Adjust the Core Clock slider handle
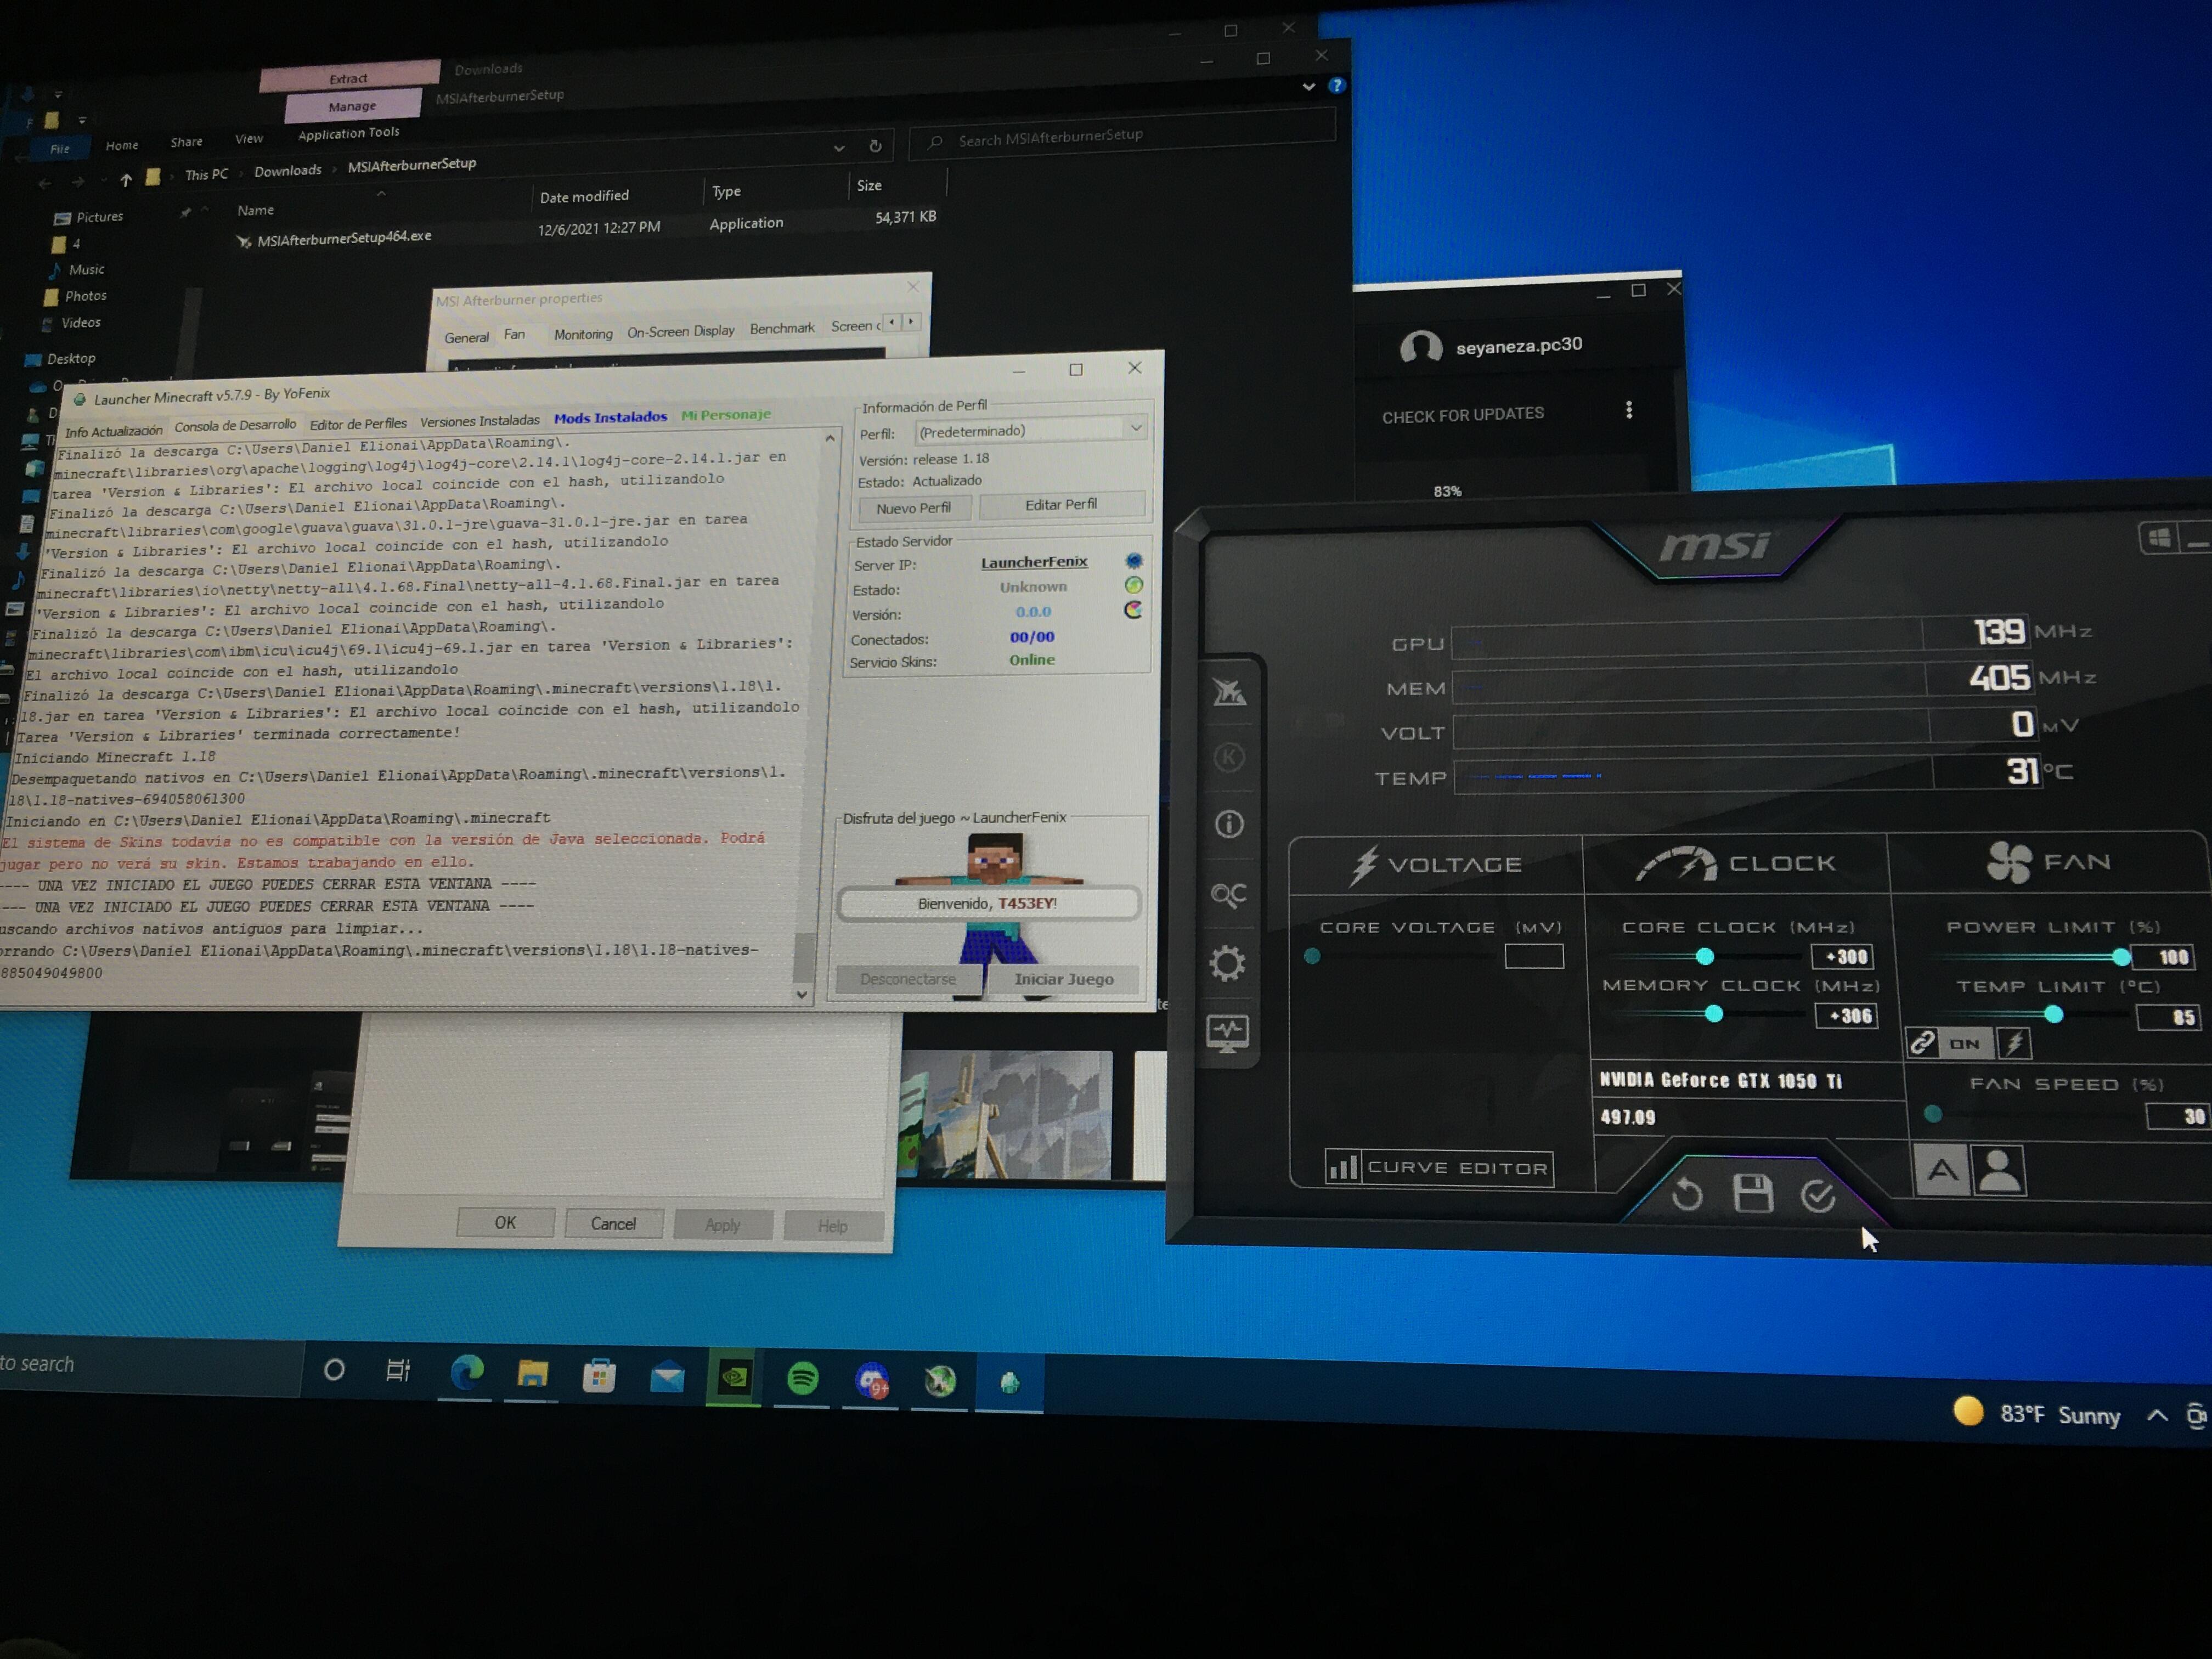The width and height of the screenshot is (2212, 1659). [x=1705, y=956]
